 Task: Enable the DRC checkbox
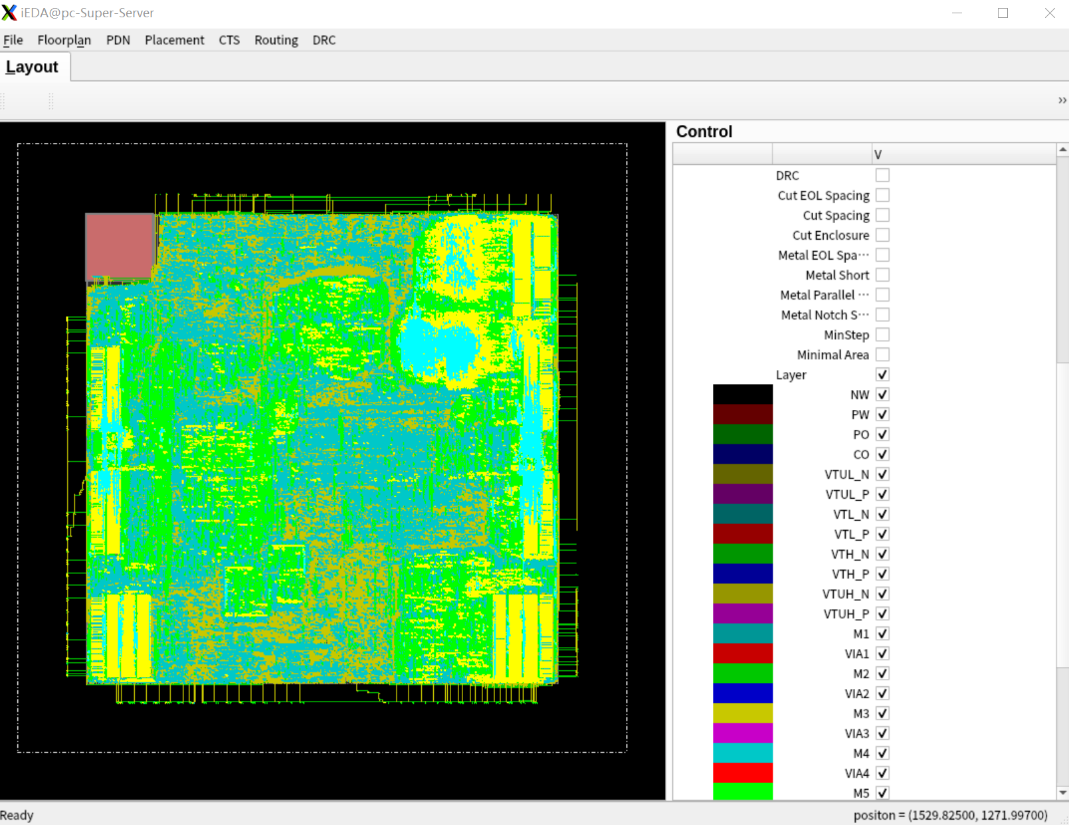[882, 175]
